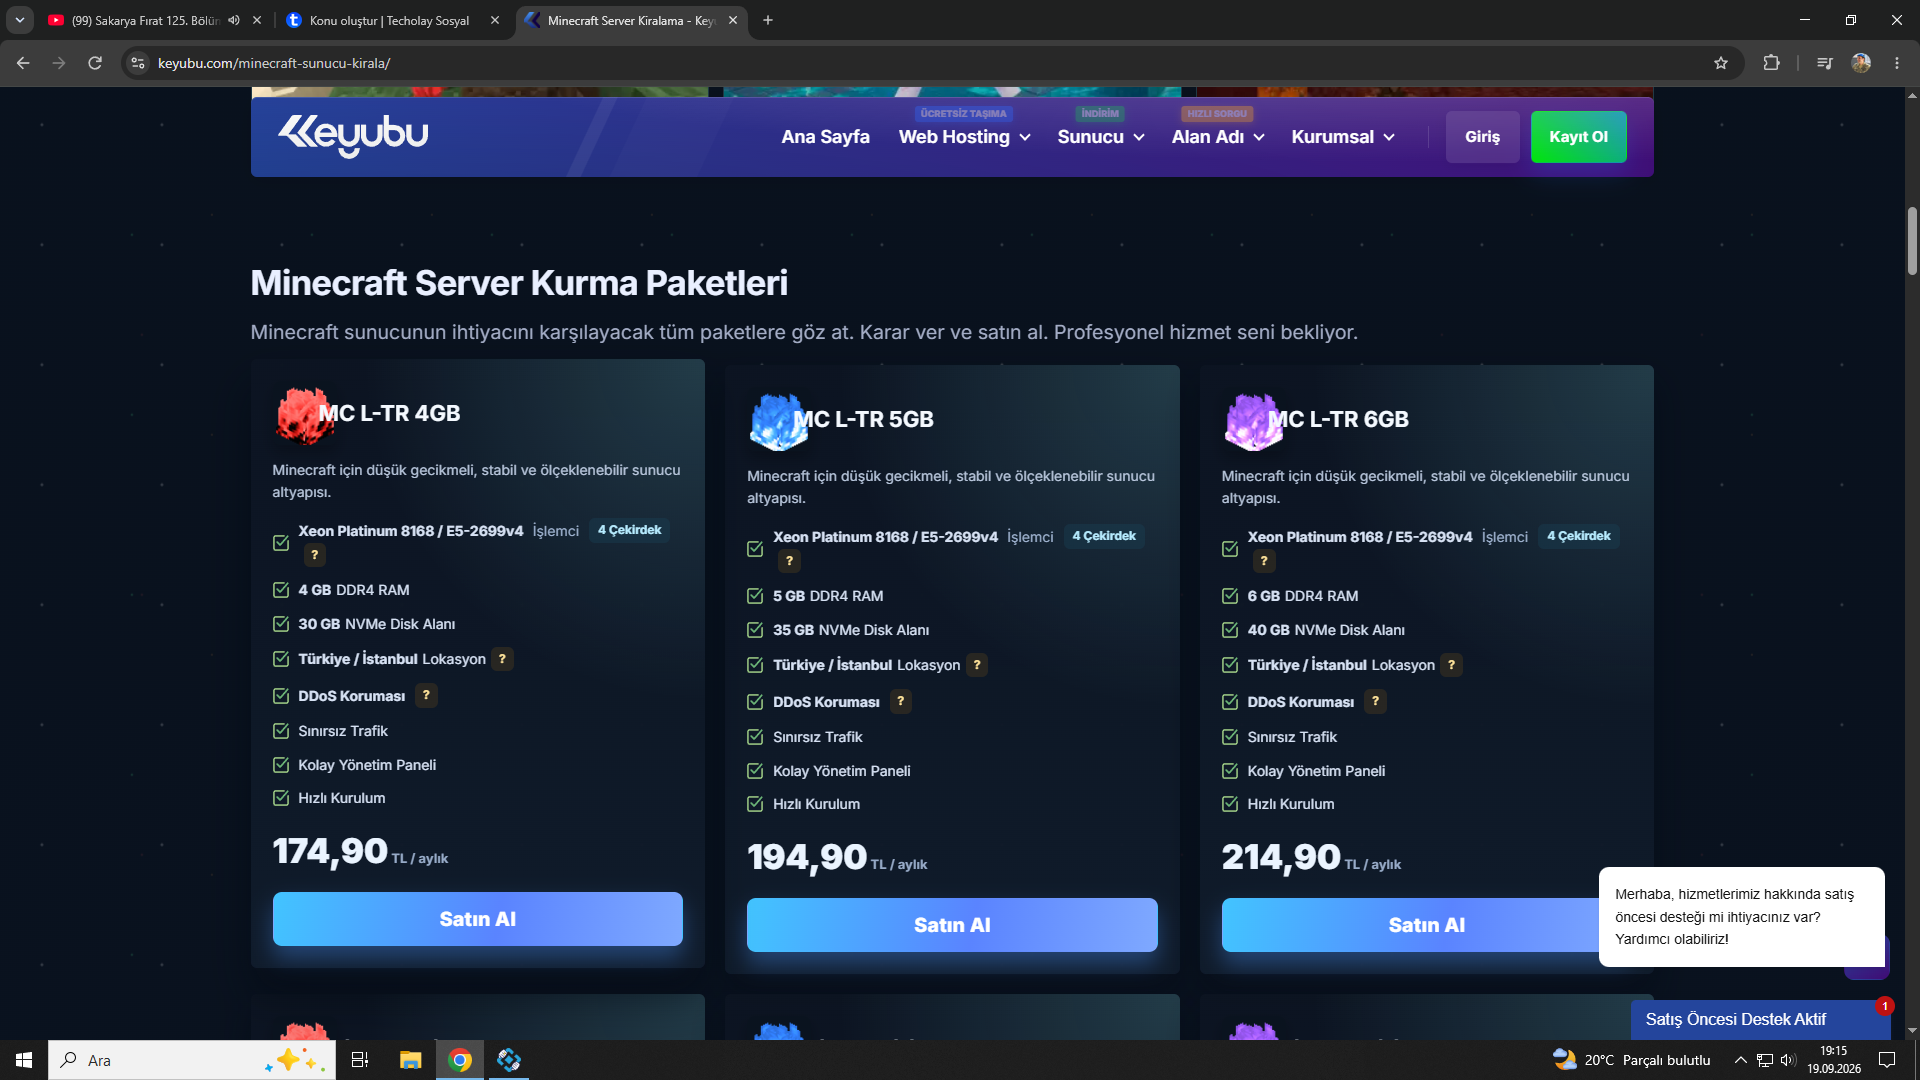Open a new browser tab
This screenshot has height=1080, width=1920.
(768, 20)
